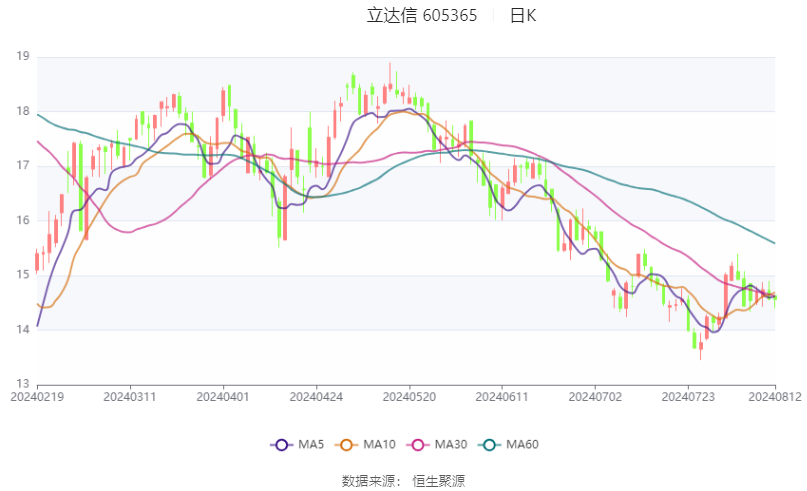Select the 20240219 x-axis date label
This screenshot has height=491, width=807.
[37, 397]
